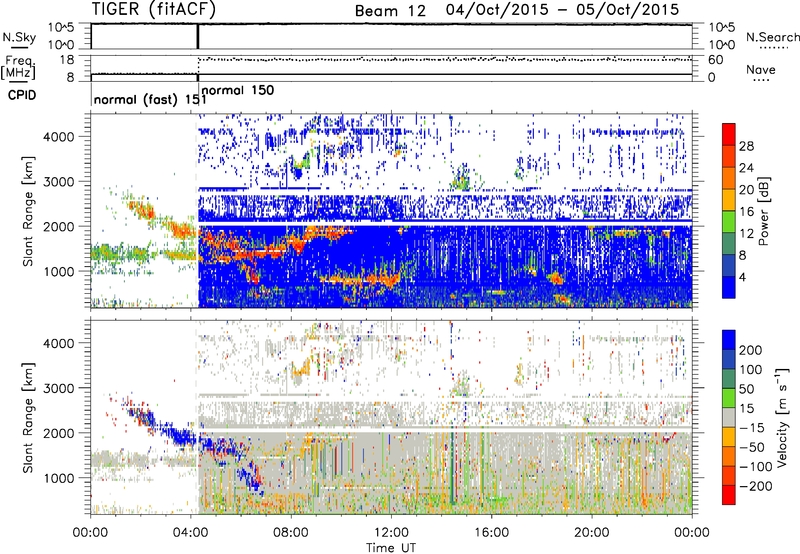Click the 100 label on Velocity color bar
800x554 pixels.
coord(750,370)
